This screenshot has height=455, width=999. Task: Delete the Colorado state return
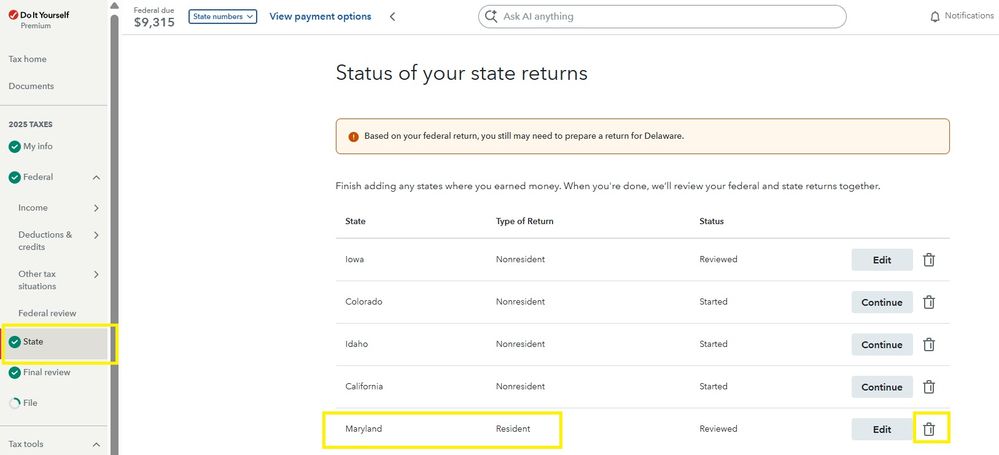[928, 302]
